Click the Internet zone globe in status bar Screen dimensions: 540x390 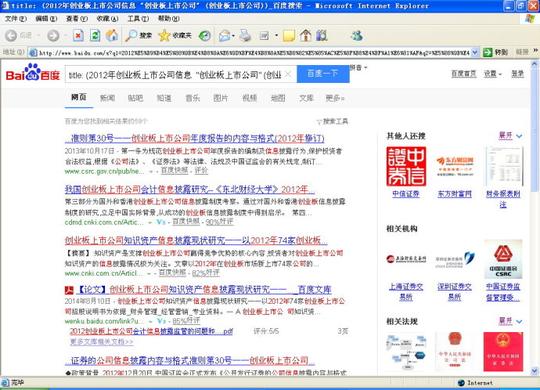pos(461,383)
